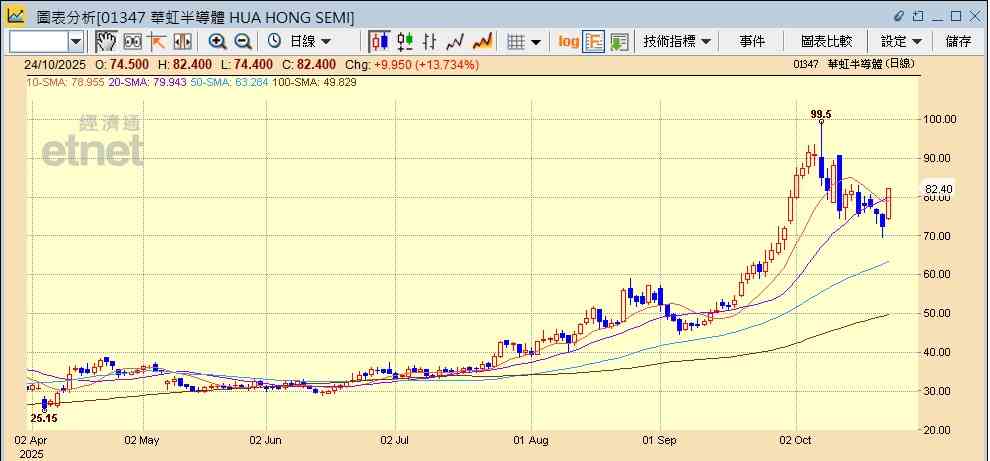Click the green arrow export icon
The width and height of the screenshot is (990, 461).
pos(619,41)
